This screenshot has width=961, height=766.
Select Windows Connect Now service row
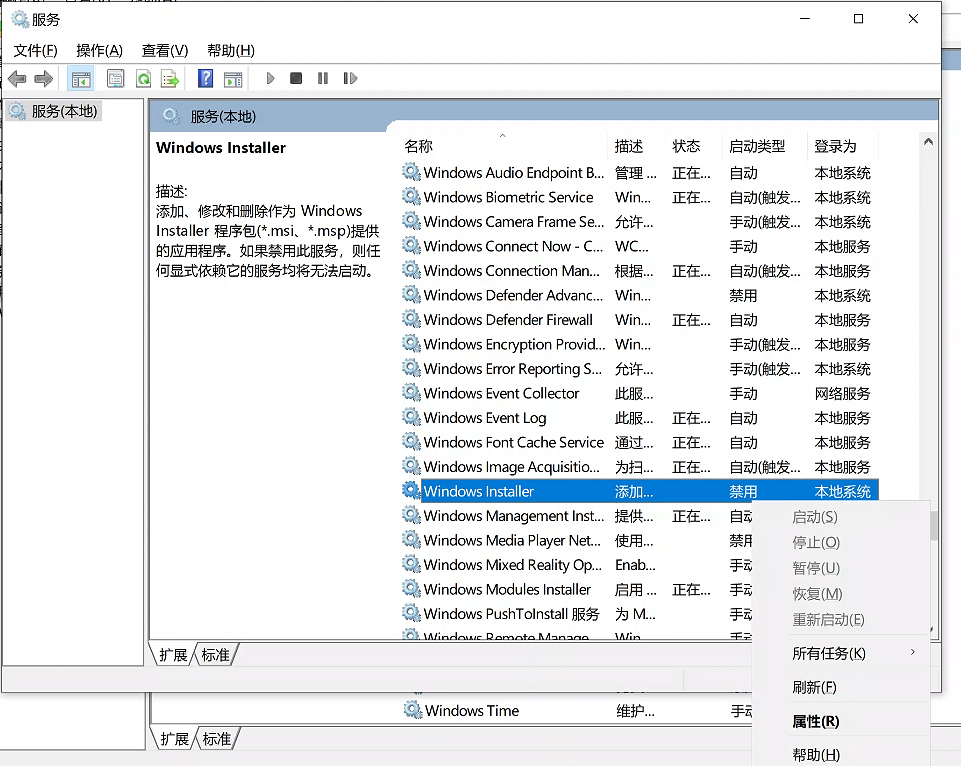[x=639, y=246]
